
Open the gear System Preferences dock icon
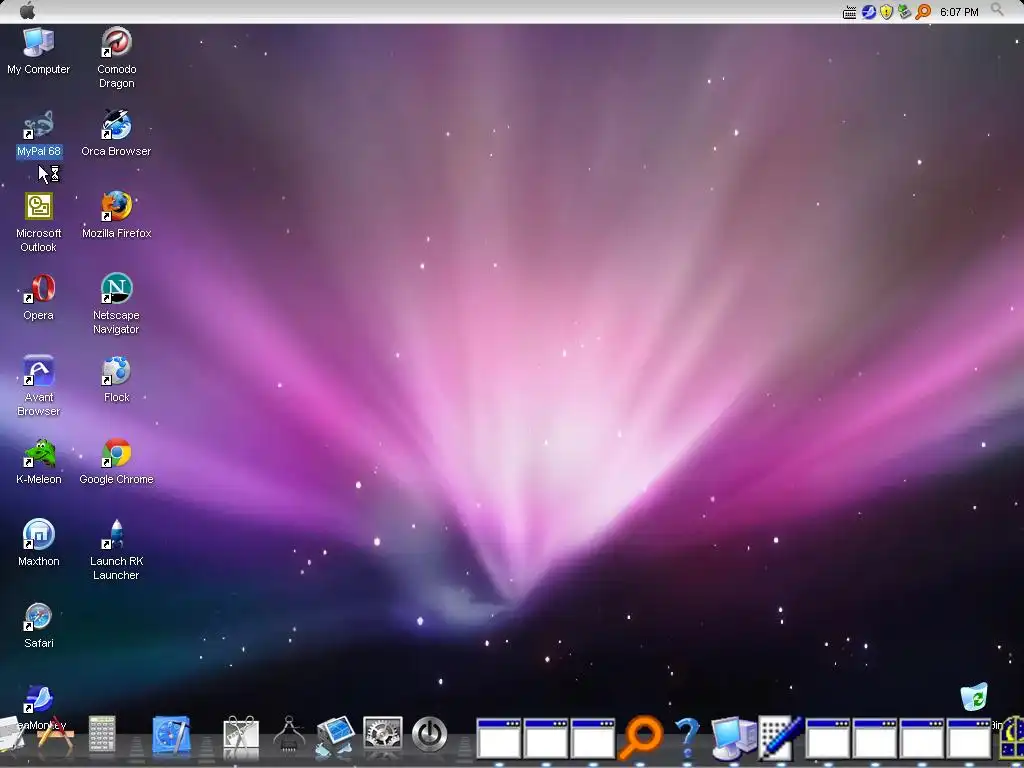click(x=383, y=735)
